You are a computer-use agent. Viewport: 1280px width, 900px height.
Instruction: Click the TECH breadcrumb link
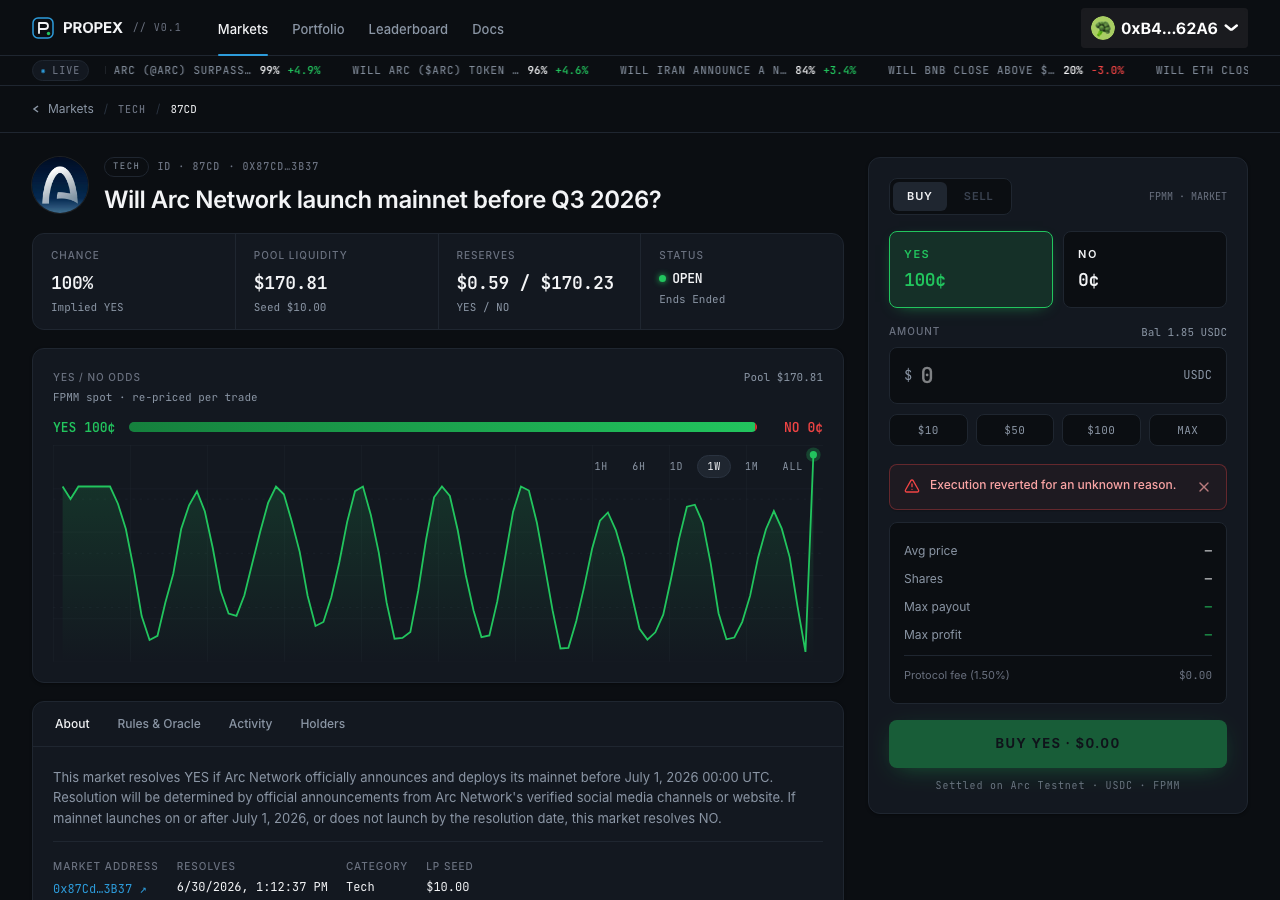pyautogui.click(x=132, y=109)
